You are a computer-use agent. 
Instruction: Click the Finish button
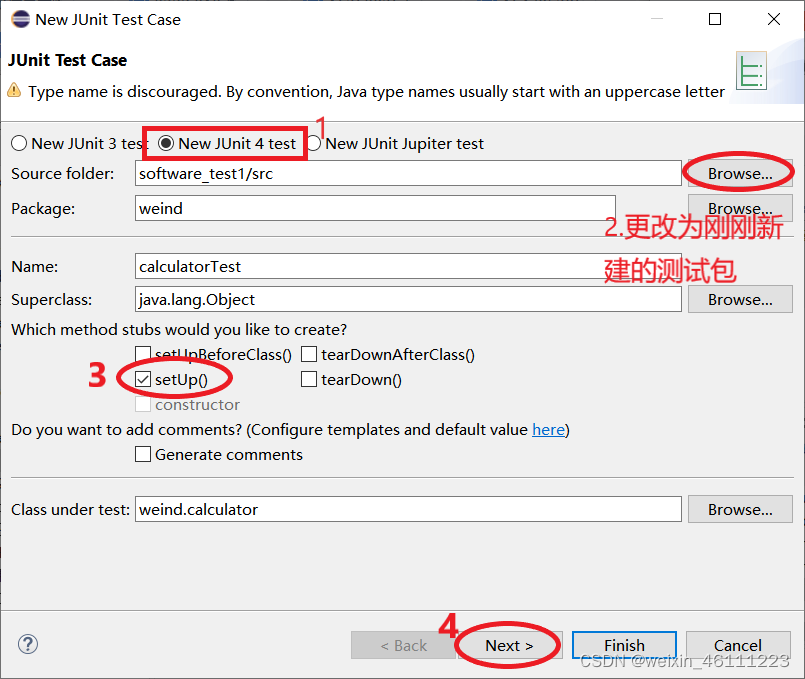[x=624, y=645]
